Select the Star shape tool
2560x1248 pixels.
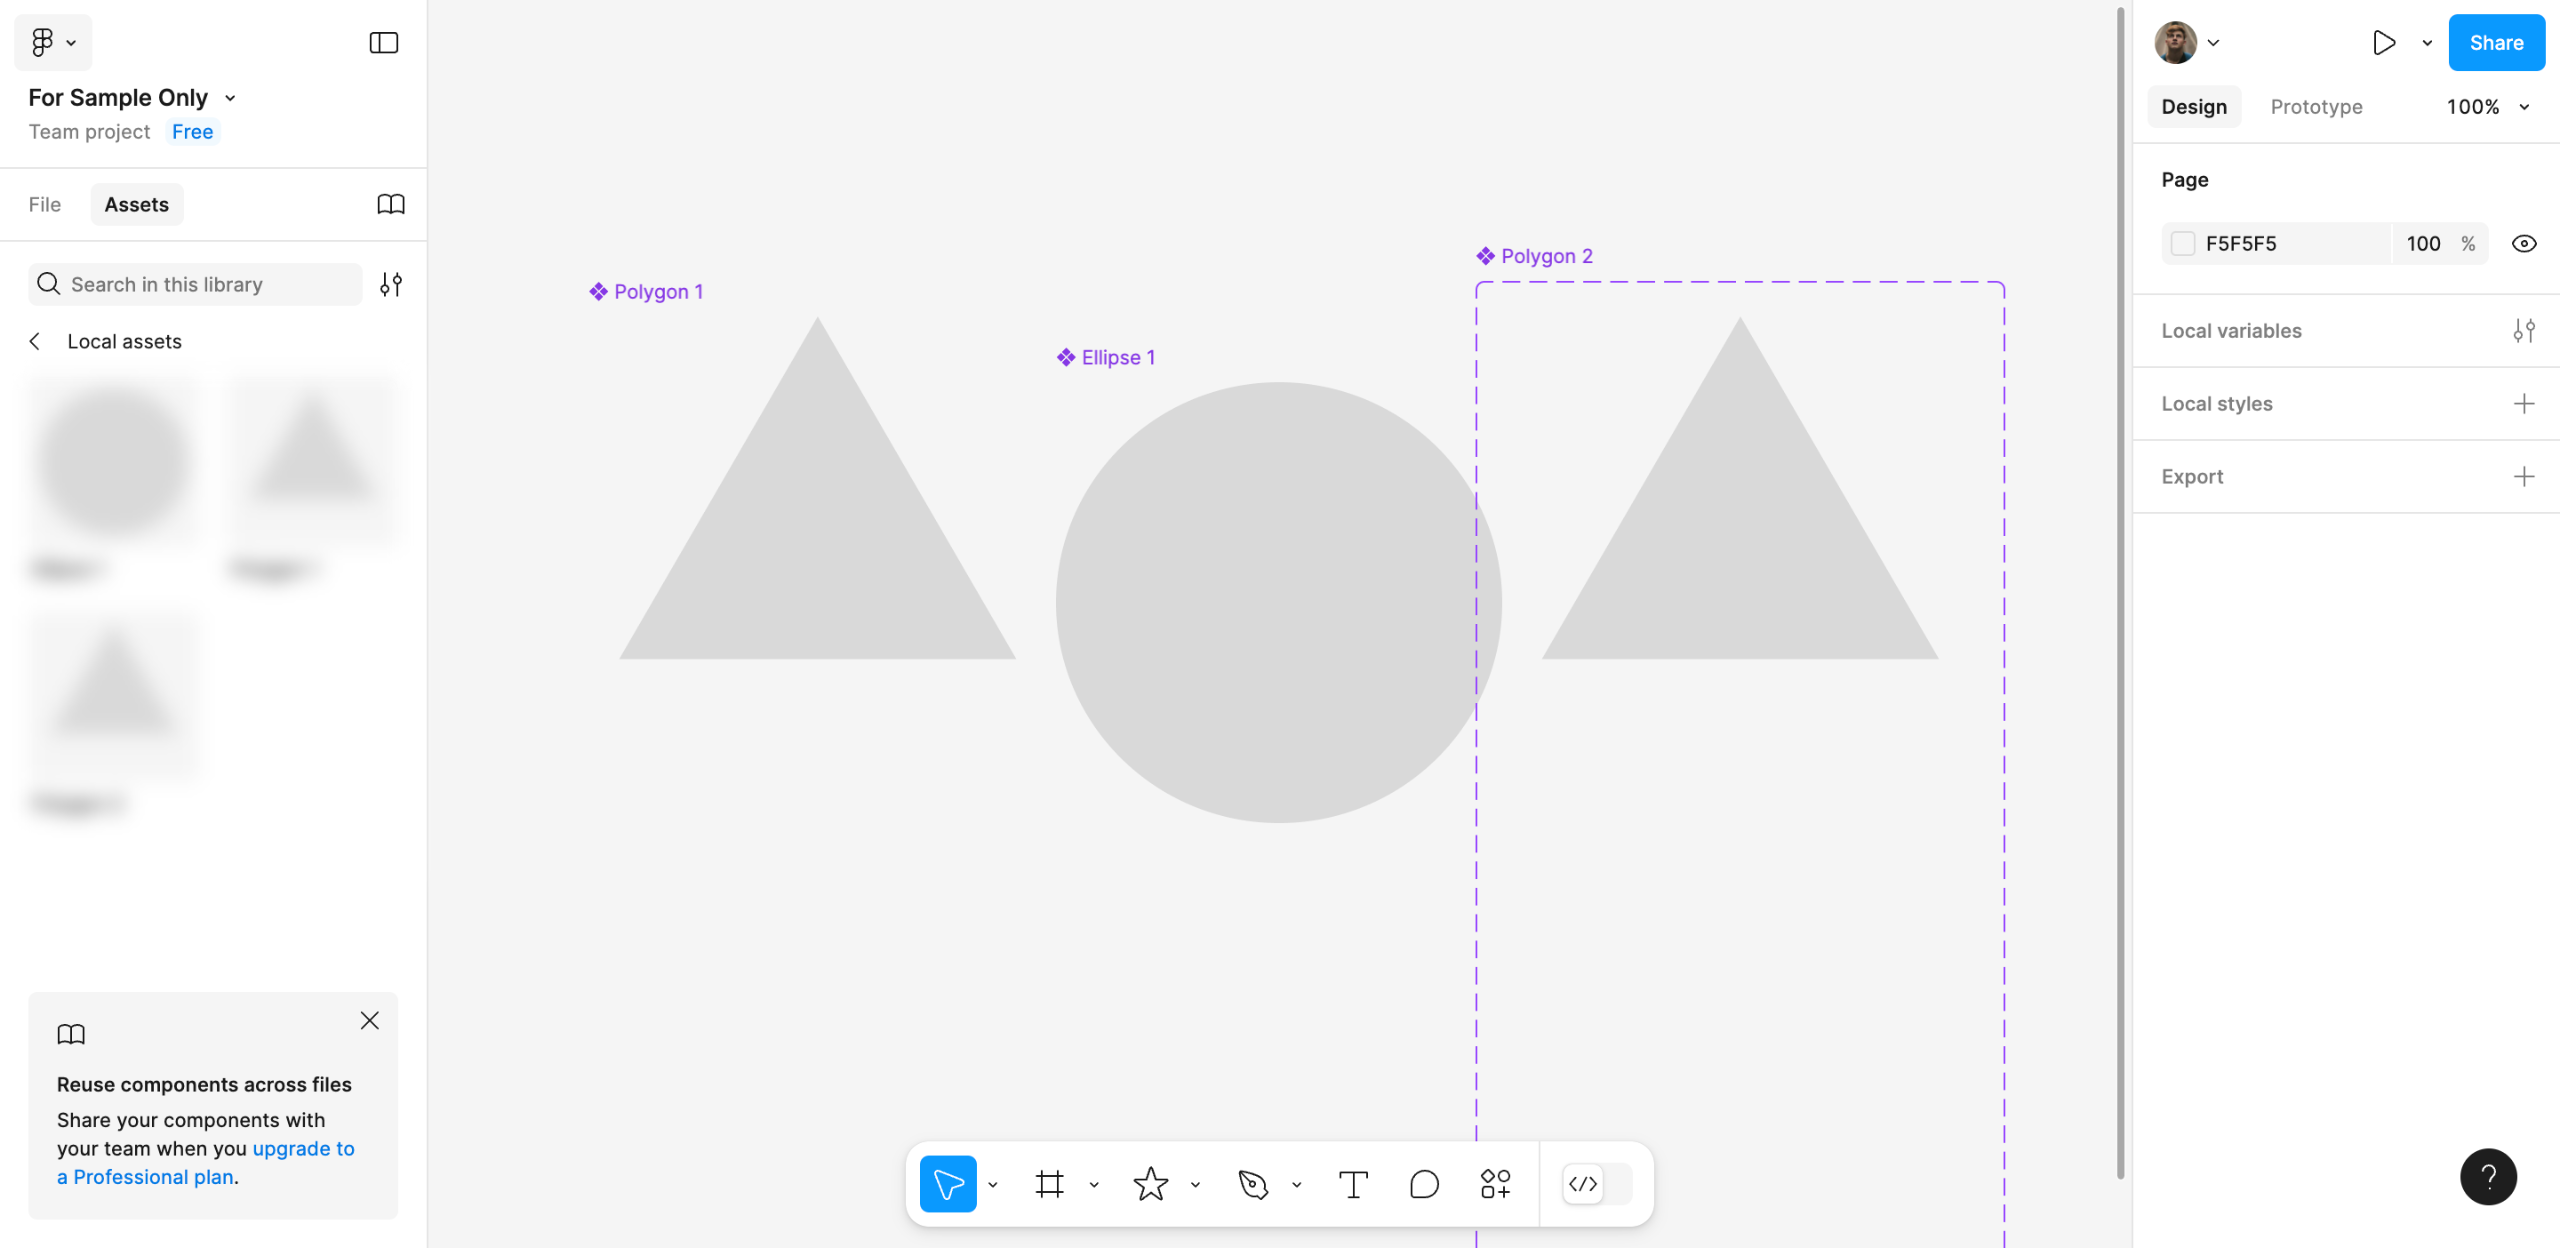(1150, 1184)
